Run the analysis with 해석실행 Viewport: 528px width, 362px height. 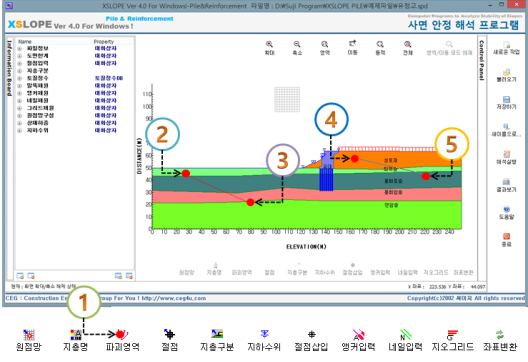[506, 154]
